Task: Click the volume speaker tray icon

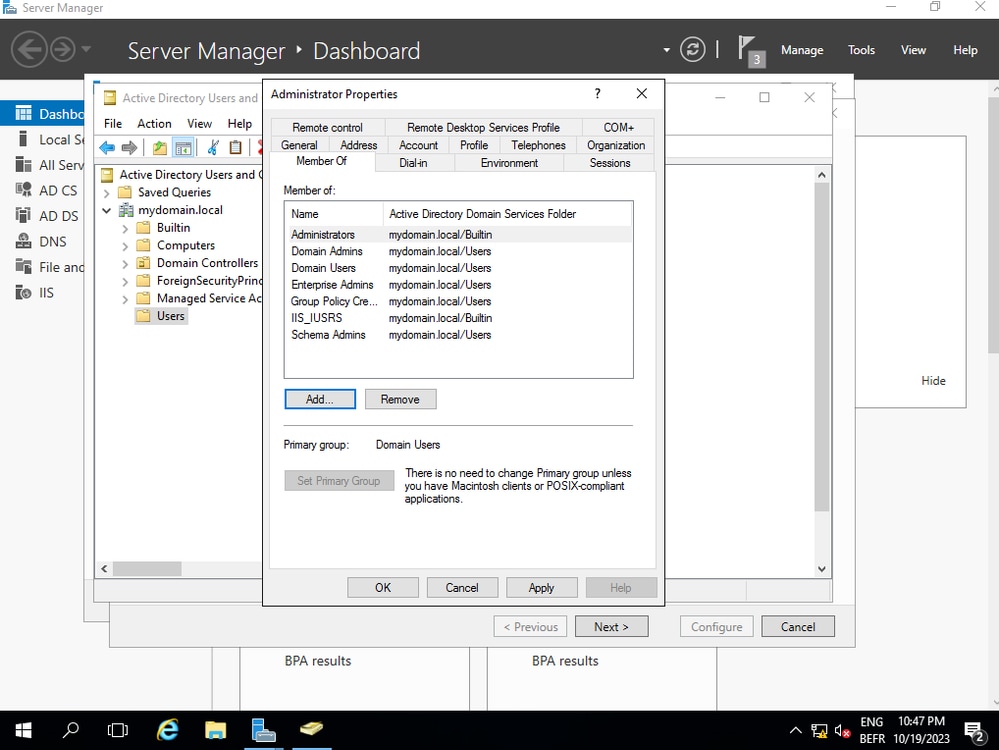Action: [842, 732]
